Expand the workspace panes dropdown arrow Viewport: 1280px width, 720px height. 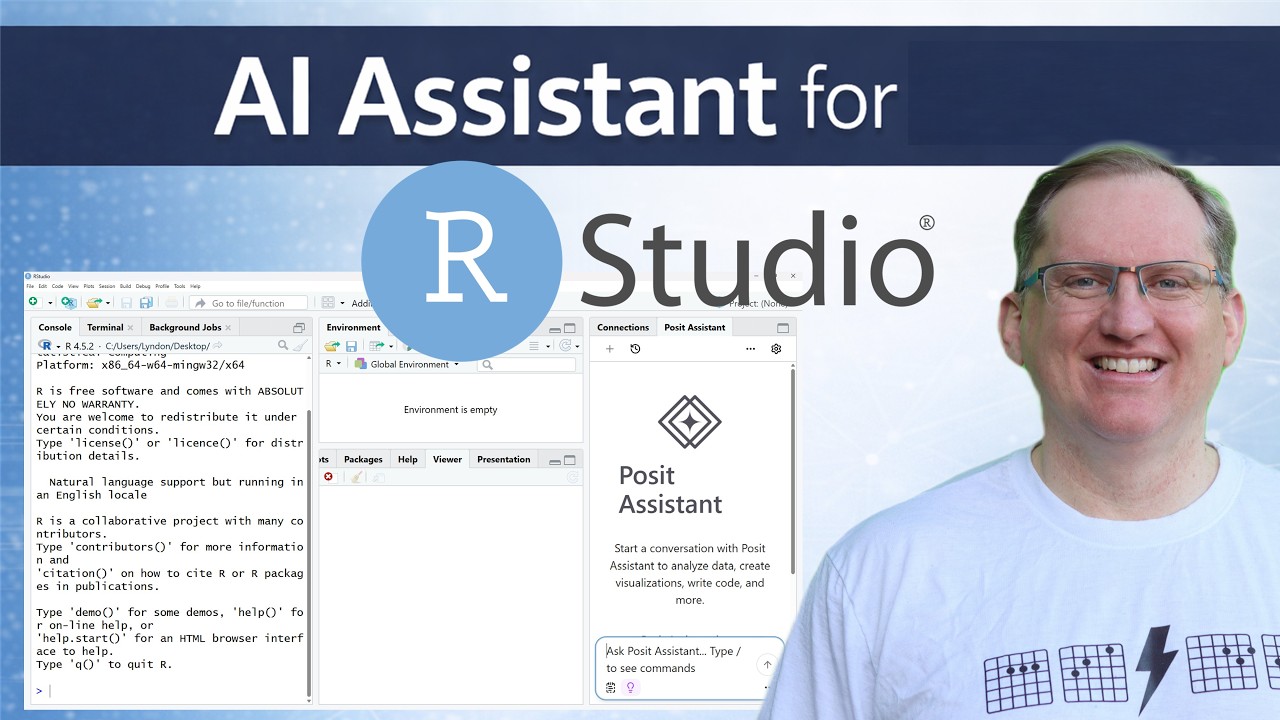point(342,303)
